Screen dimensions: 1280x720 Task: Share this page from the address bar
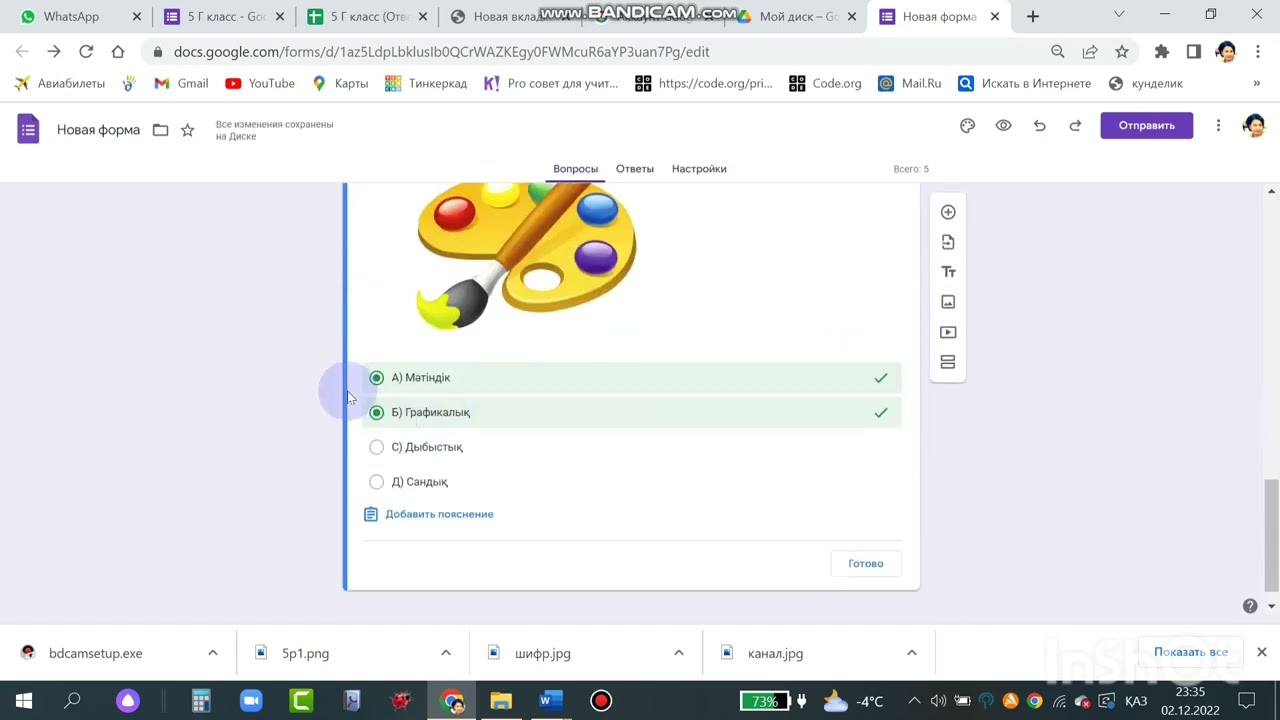pos(1090,52)
